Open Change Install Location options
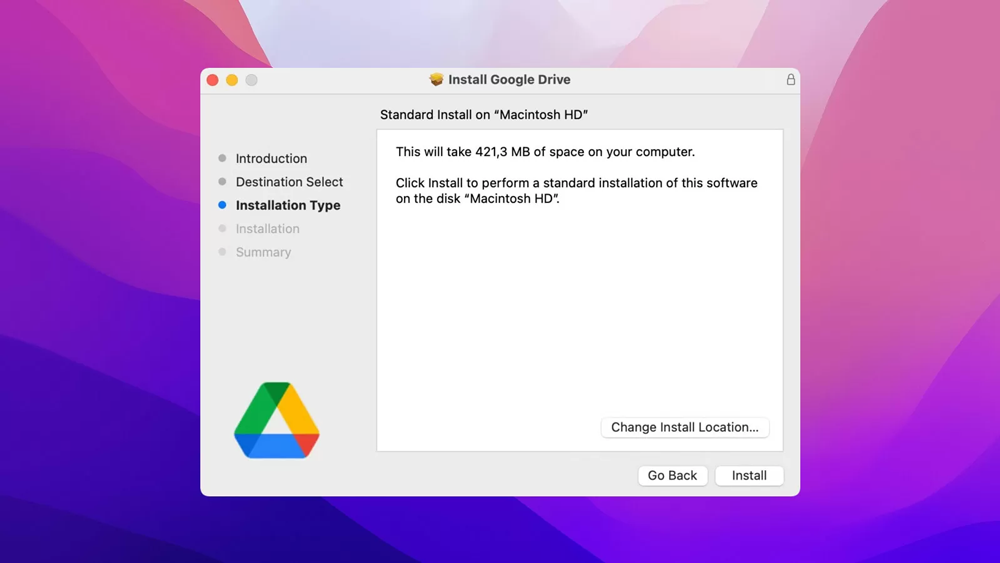The height and width of the screenshot is (563, 1000). click(684, 427)
